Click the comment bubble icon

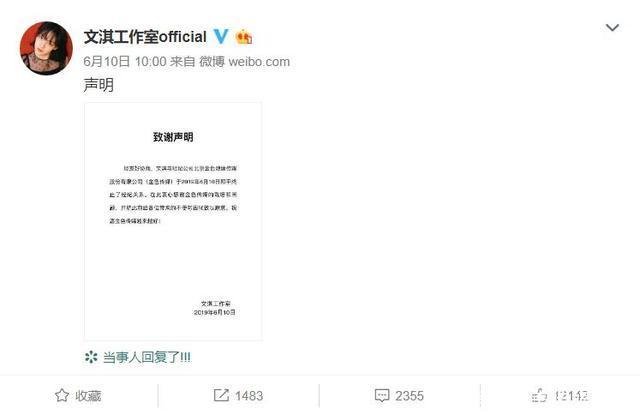click(382, 395)
